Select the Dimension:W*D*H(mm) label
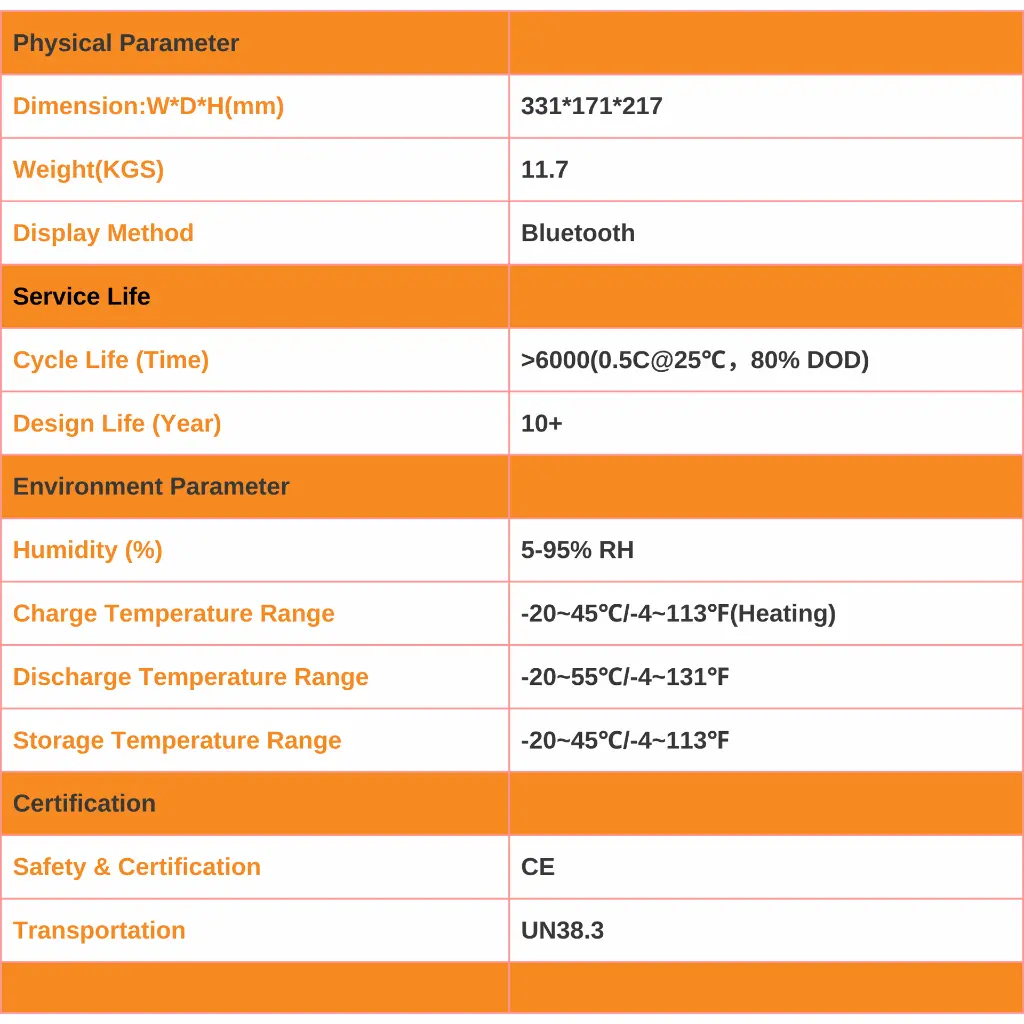Viewport: 1024px width, 1024px height. coord(148,106)
